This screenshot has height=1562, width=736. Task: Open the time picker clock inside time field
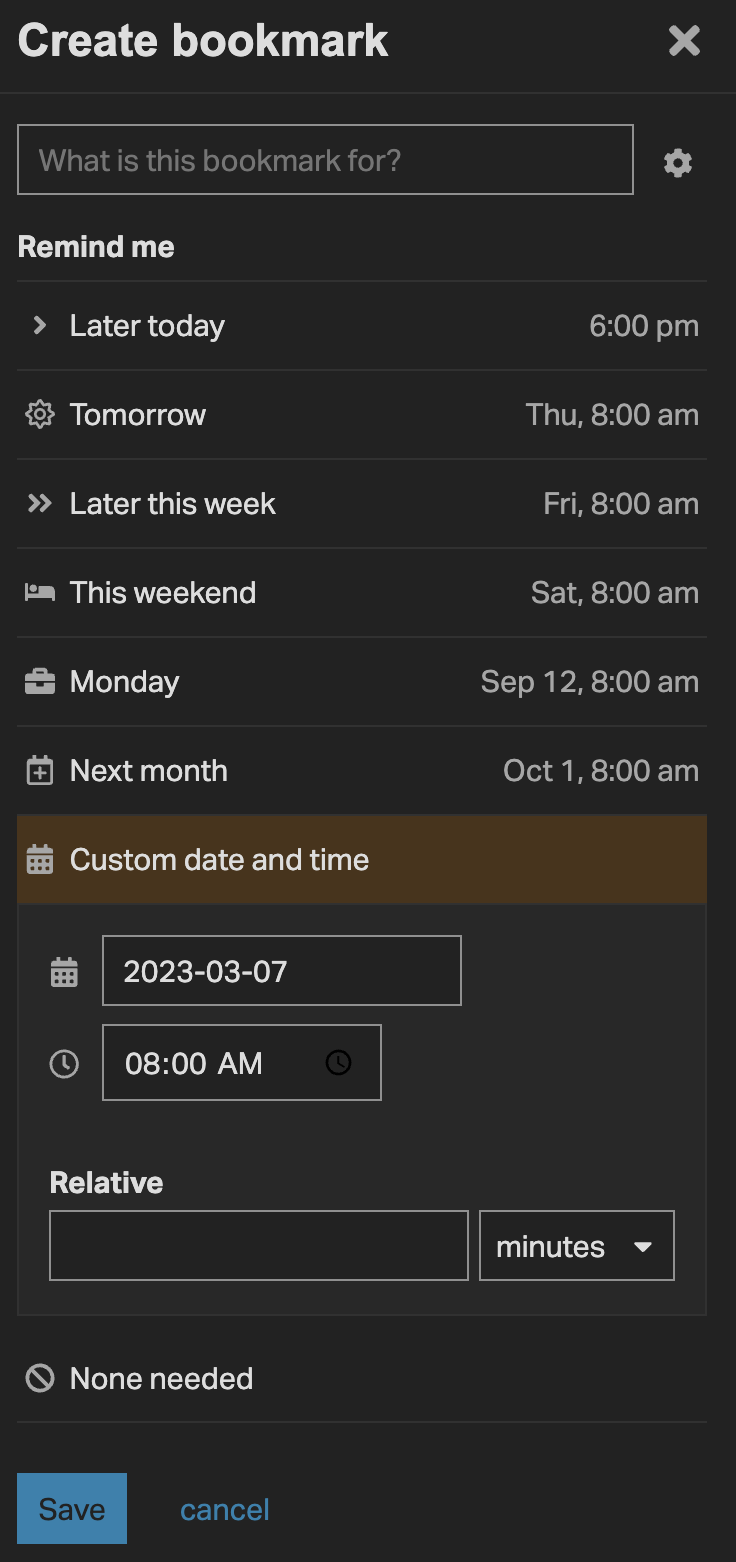pyautogui.click(x=339, y=1062)
